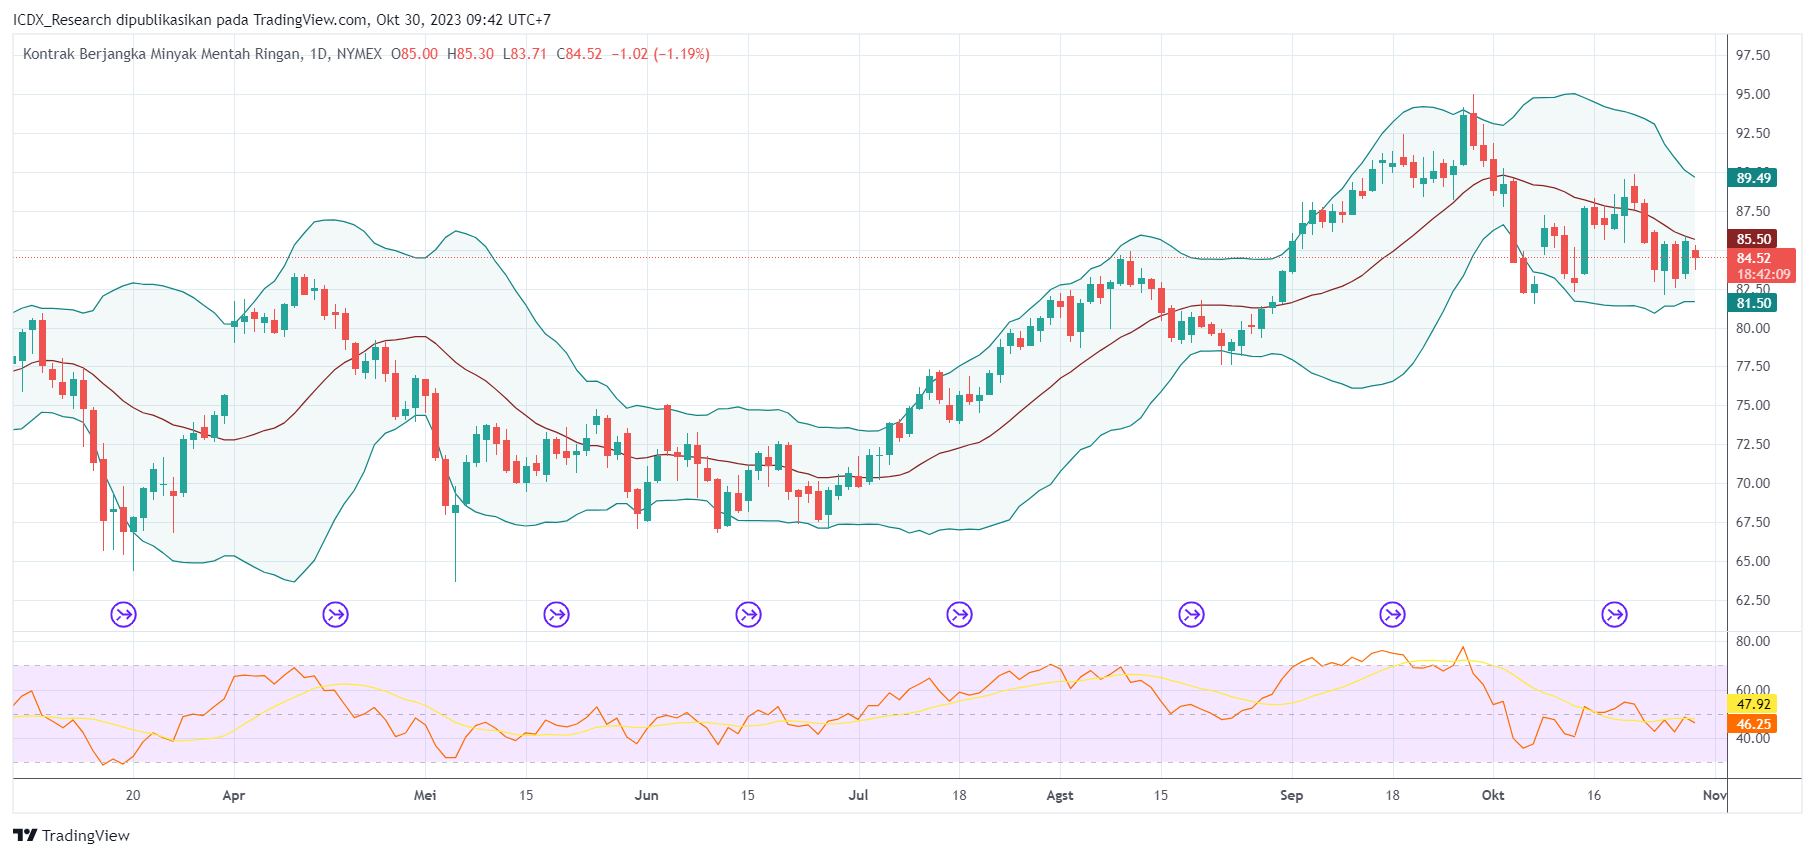
Task: Click the Apr label on the time axis
Action: [234, 795]
